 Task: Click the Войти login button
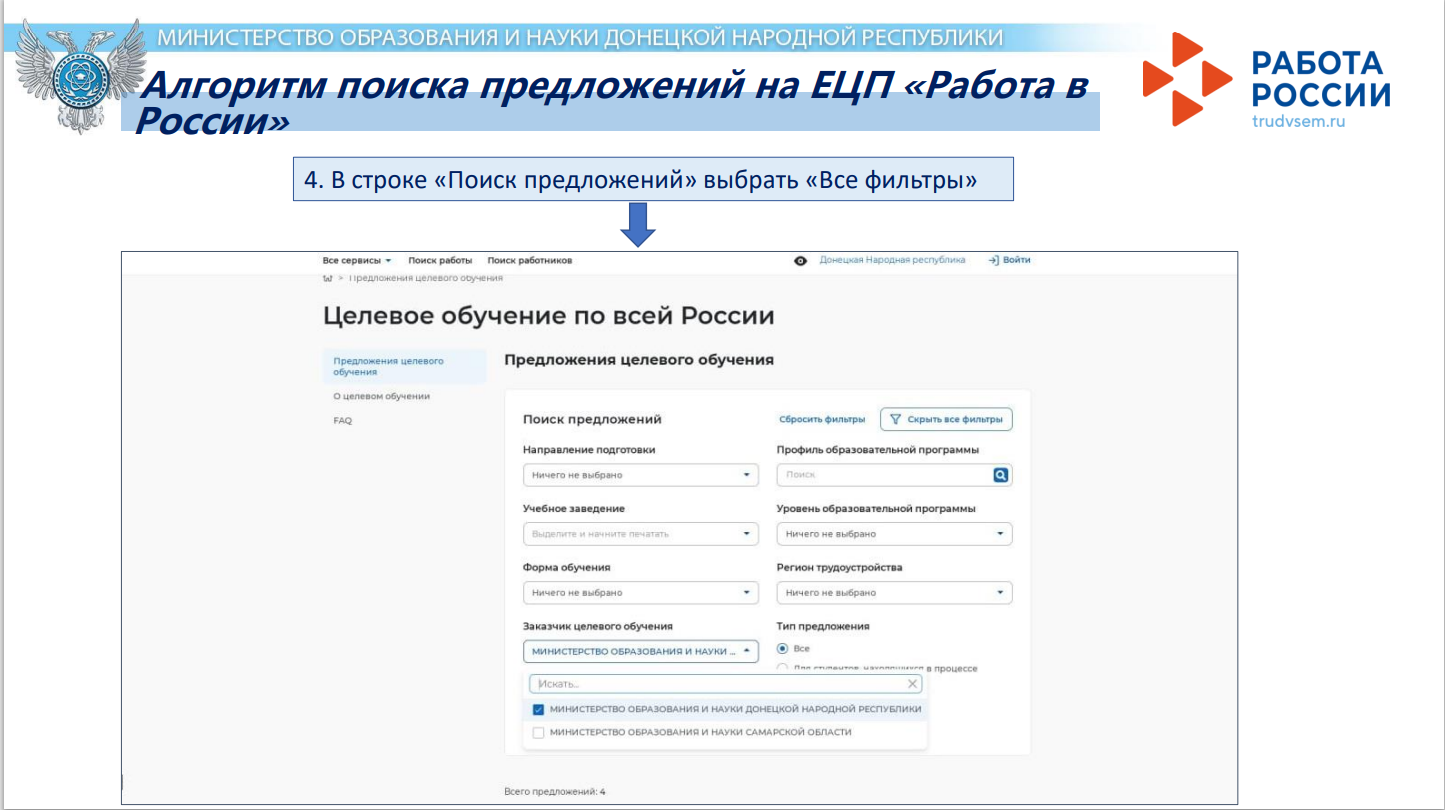click(1009, 260)
